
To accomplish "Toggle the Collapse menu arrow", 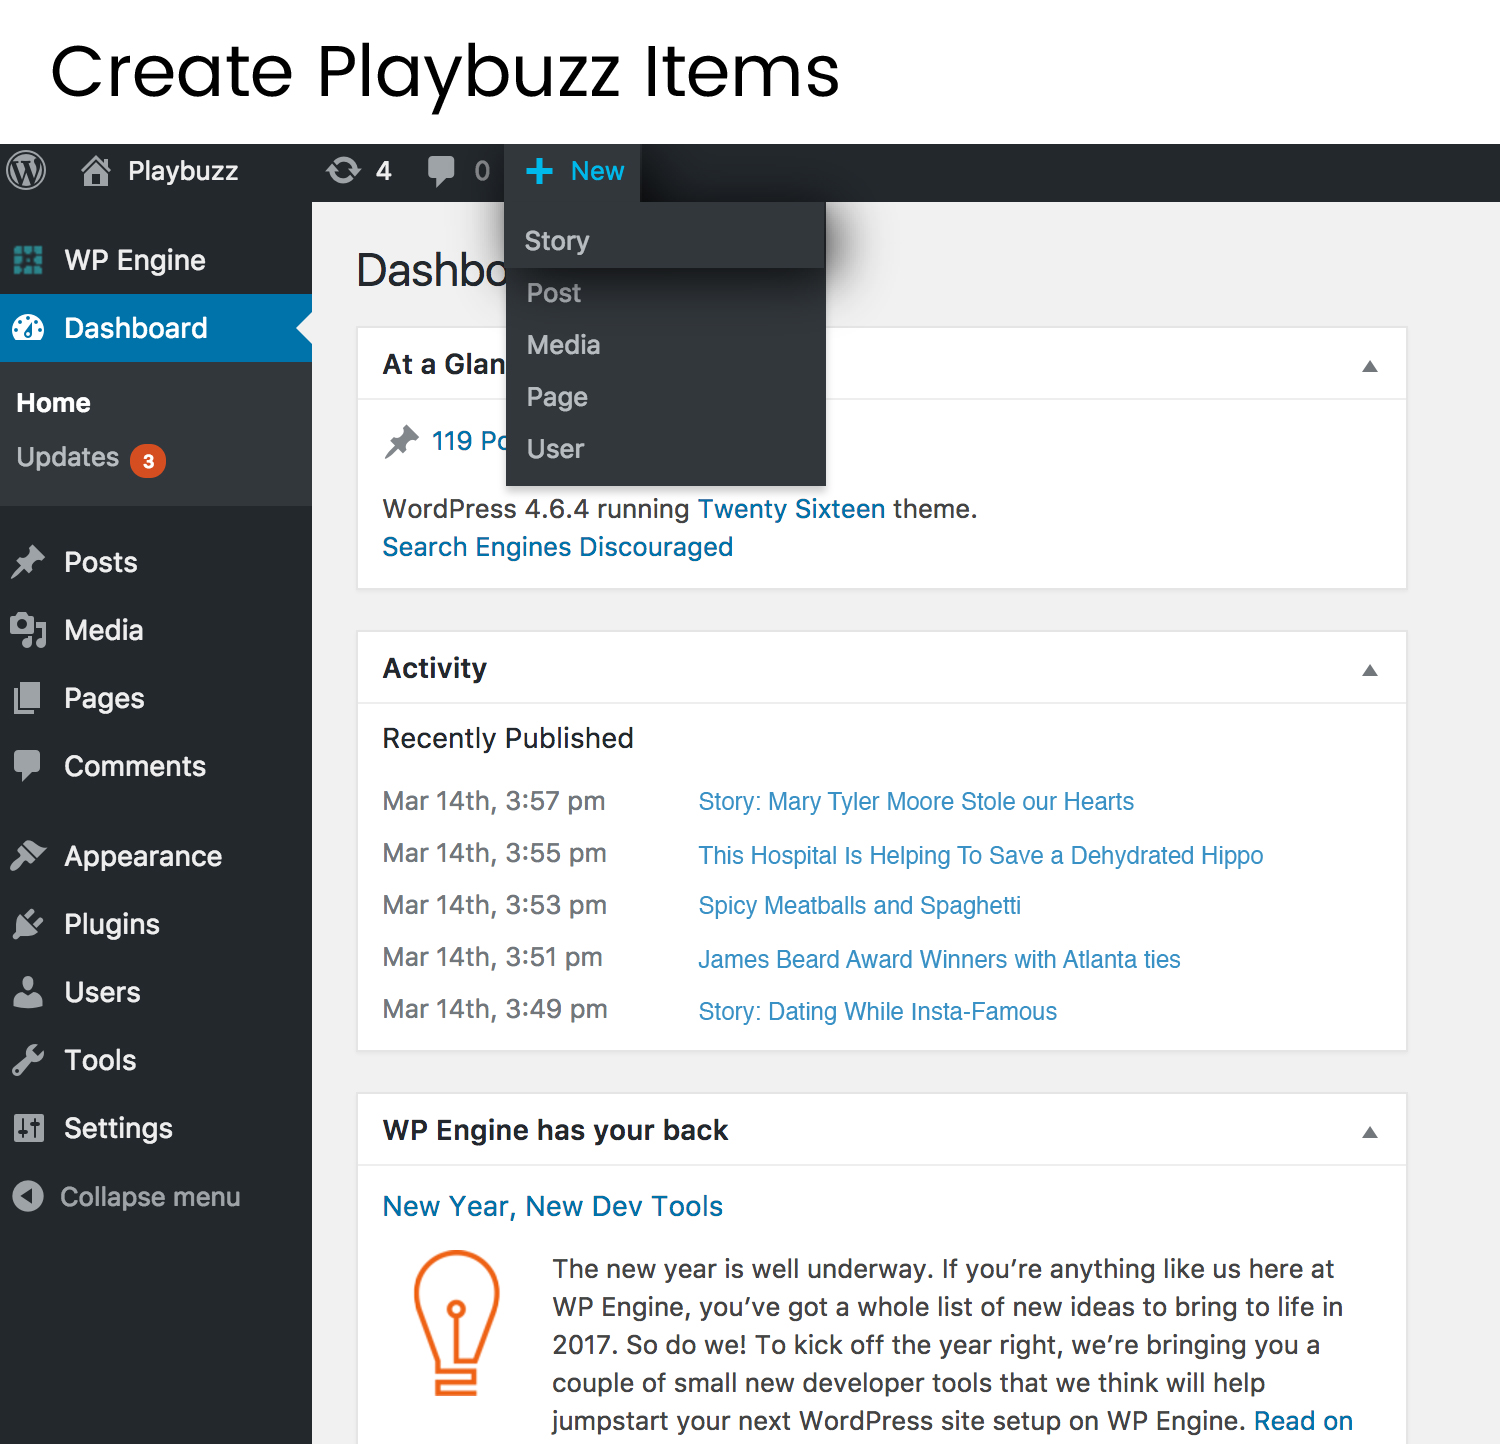I will [x=28, y=1196].
